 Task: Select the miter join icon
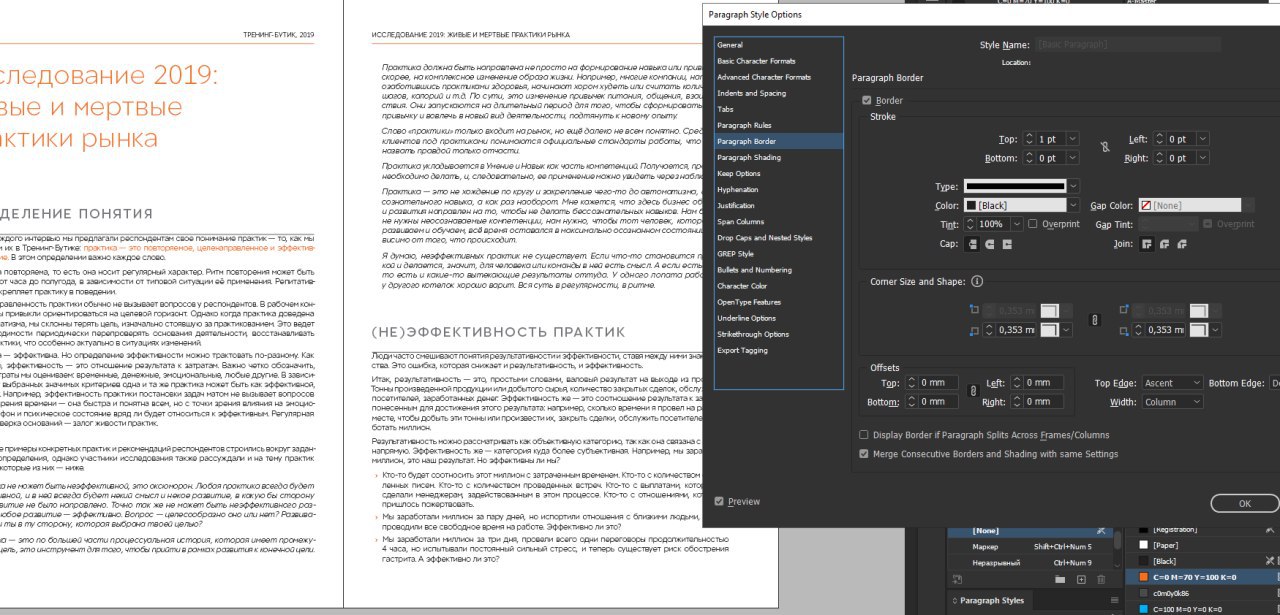[1146, 243]
